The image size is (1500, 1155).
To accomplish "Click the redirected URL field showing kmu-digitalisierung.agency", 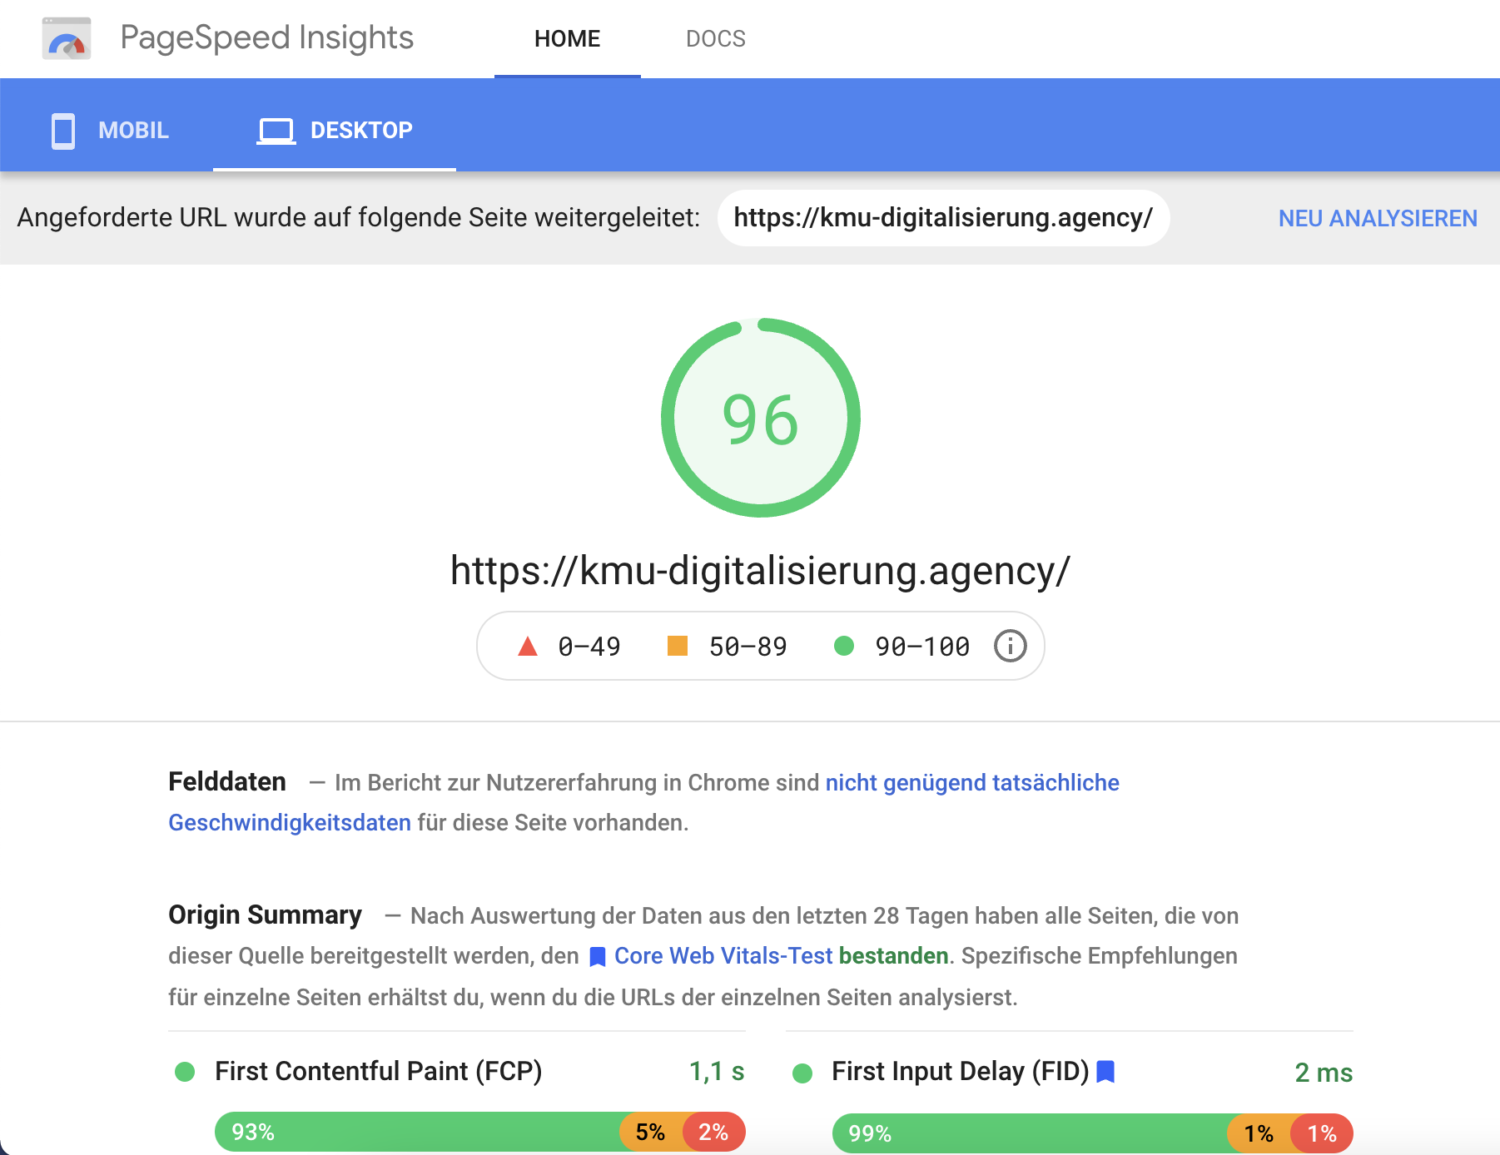I will (x=943, y=218).
